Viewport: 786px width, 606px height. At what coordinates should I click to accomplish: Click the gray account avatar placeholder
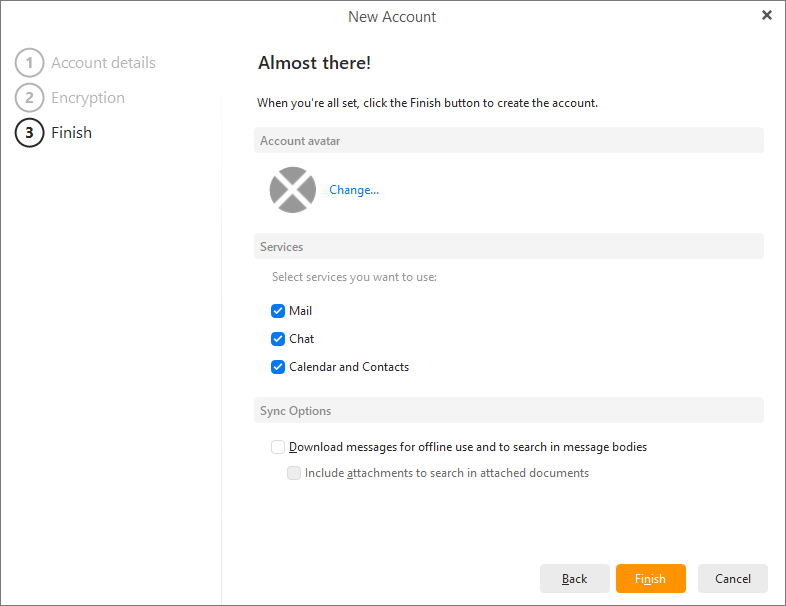[x=293, y=190]
